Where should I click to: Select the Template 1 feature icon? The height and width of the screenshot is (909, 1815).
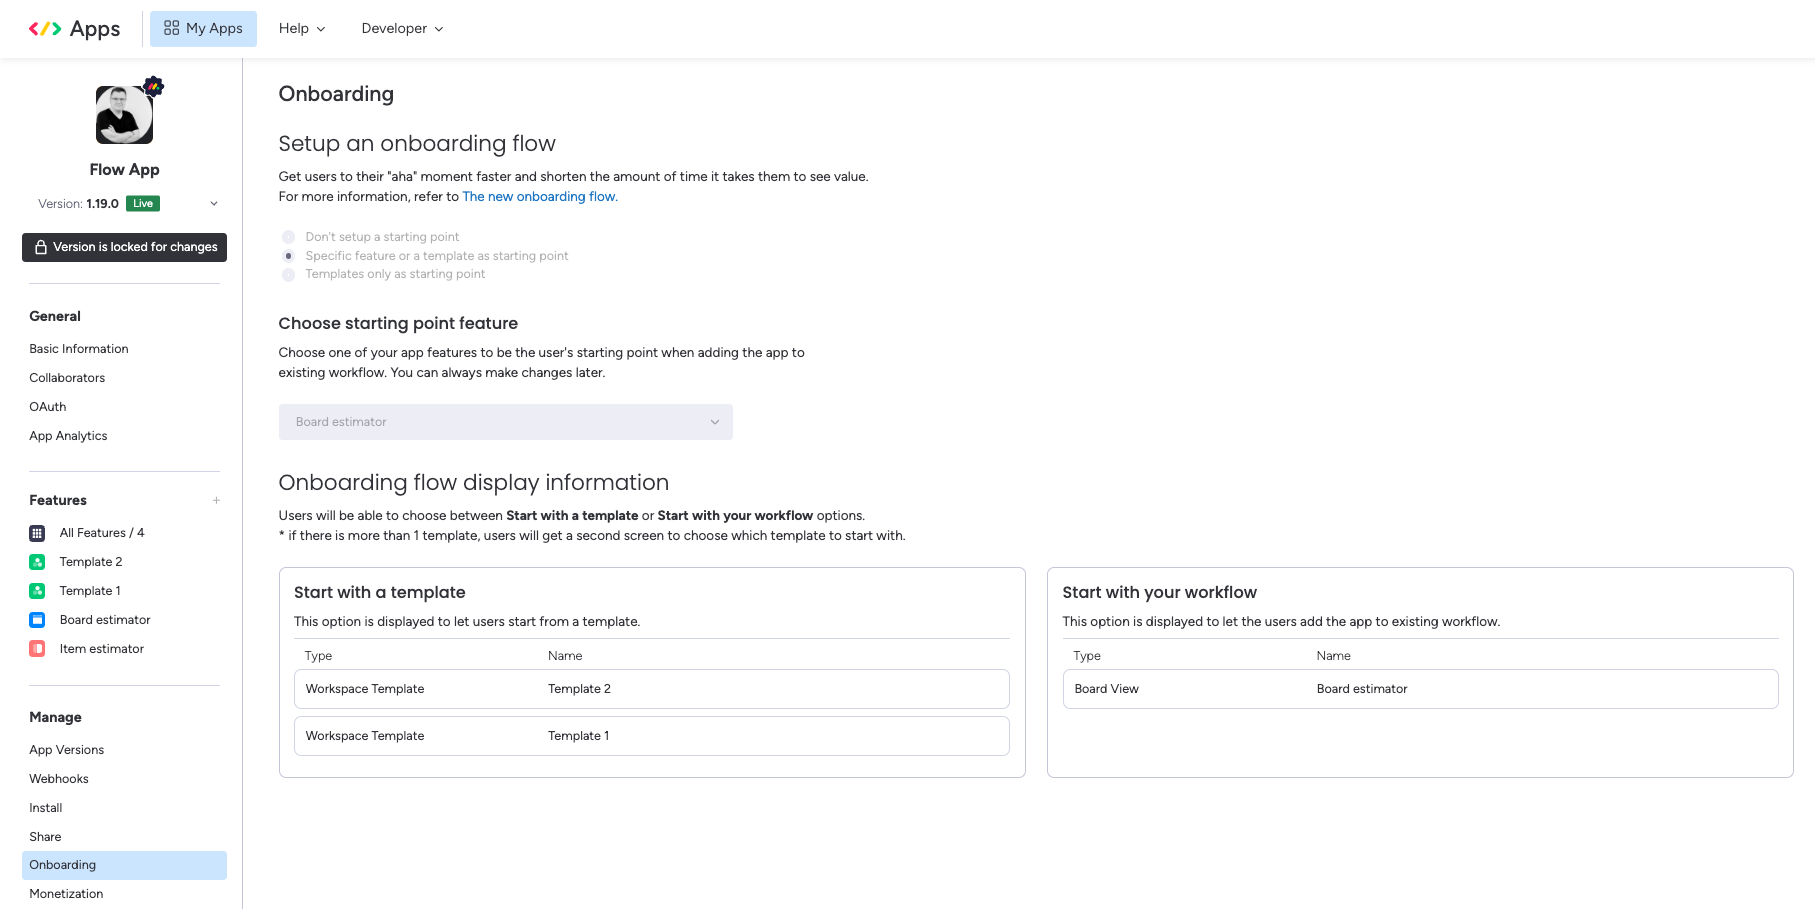(37, 590)
